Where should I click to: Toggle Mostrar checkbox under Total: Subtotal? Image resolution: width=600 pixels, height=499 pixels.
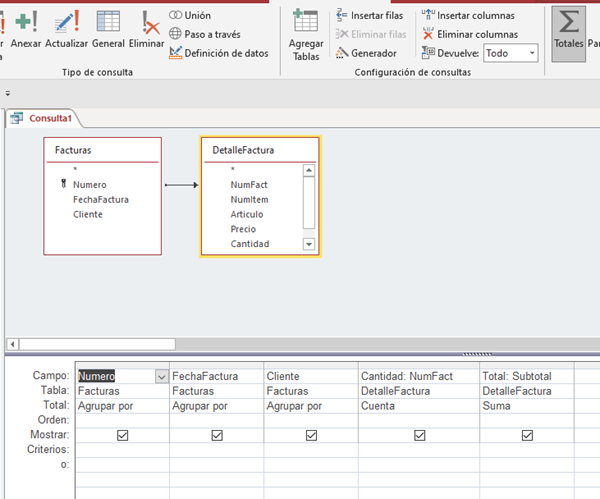[527, 436]
